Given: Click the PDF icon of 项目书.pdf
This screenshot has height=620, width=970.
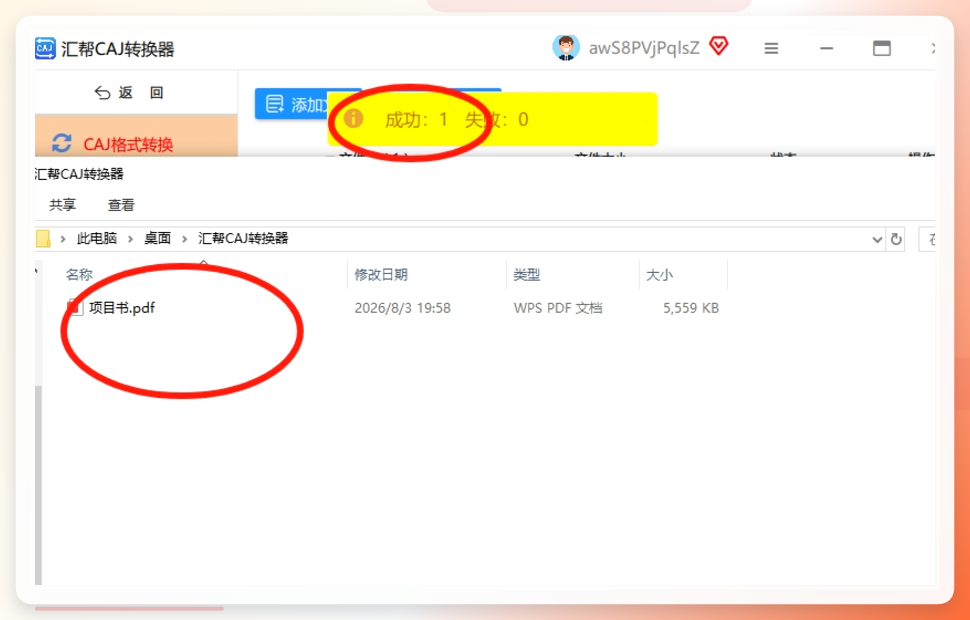Looking at the screenshot, I should (x=75, y=308).
